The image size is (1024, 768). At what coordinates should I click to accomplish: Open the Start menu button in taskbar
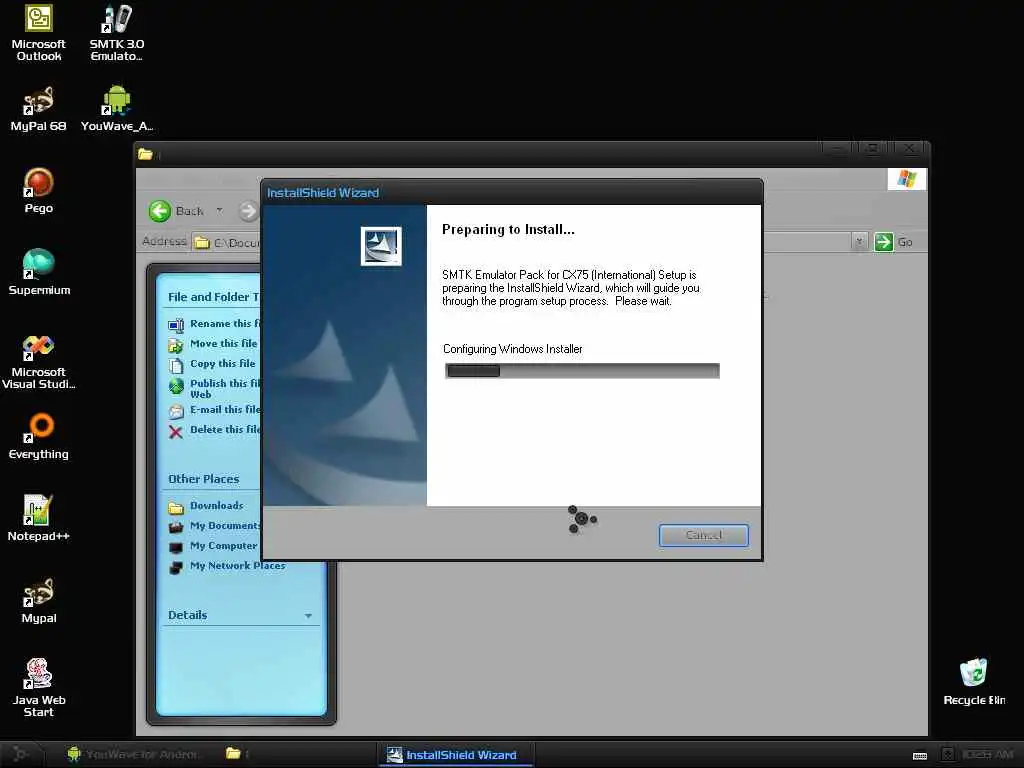coord(21,754)
